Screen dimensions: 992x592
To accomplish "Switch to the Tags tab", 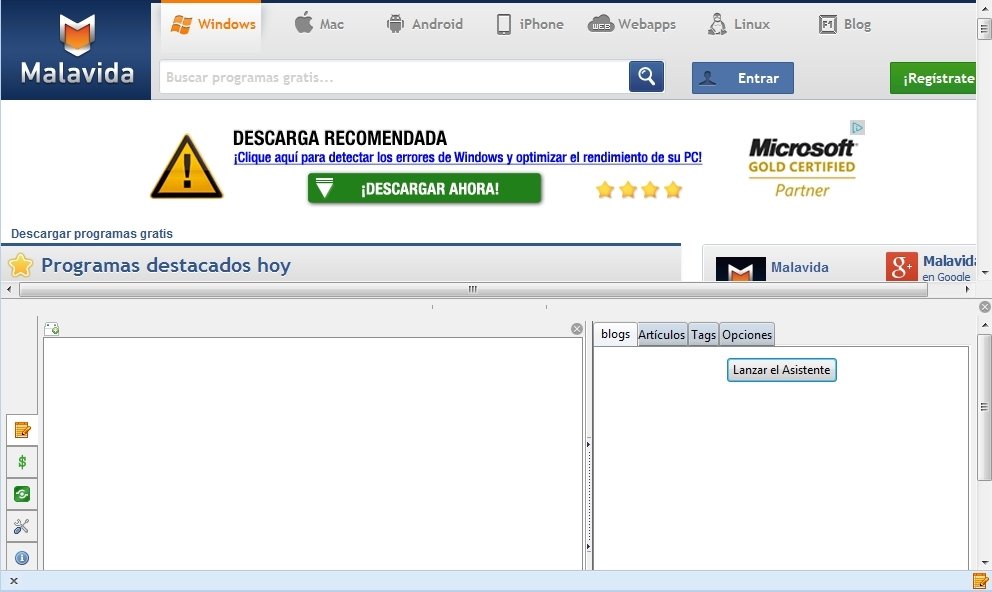I will [x=704, y=335].
